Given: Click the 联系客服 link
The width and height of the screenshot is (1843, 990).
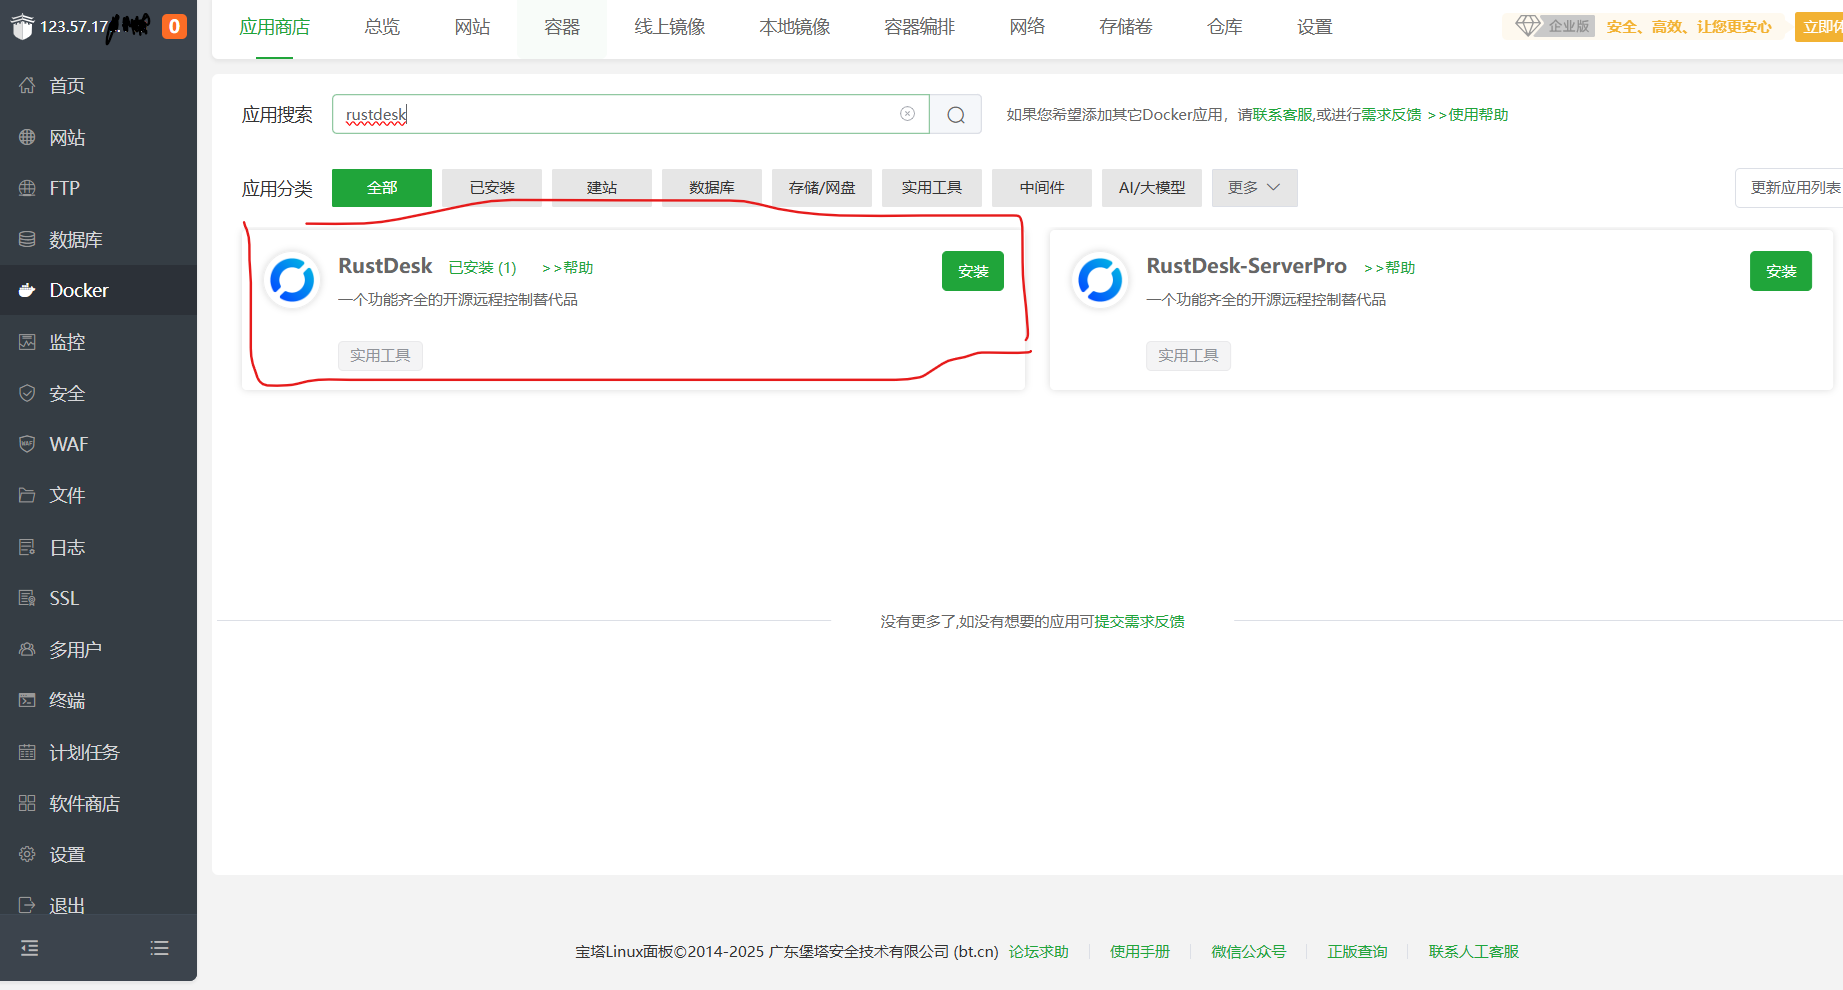Looking at the screenshot, I should 1283,115.
